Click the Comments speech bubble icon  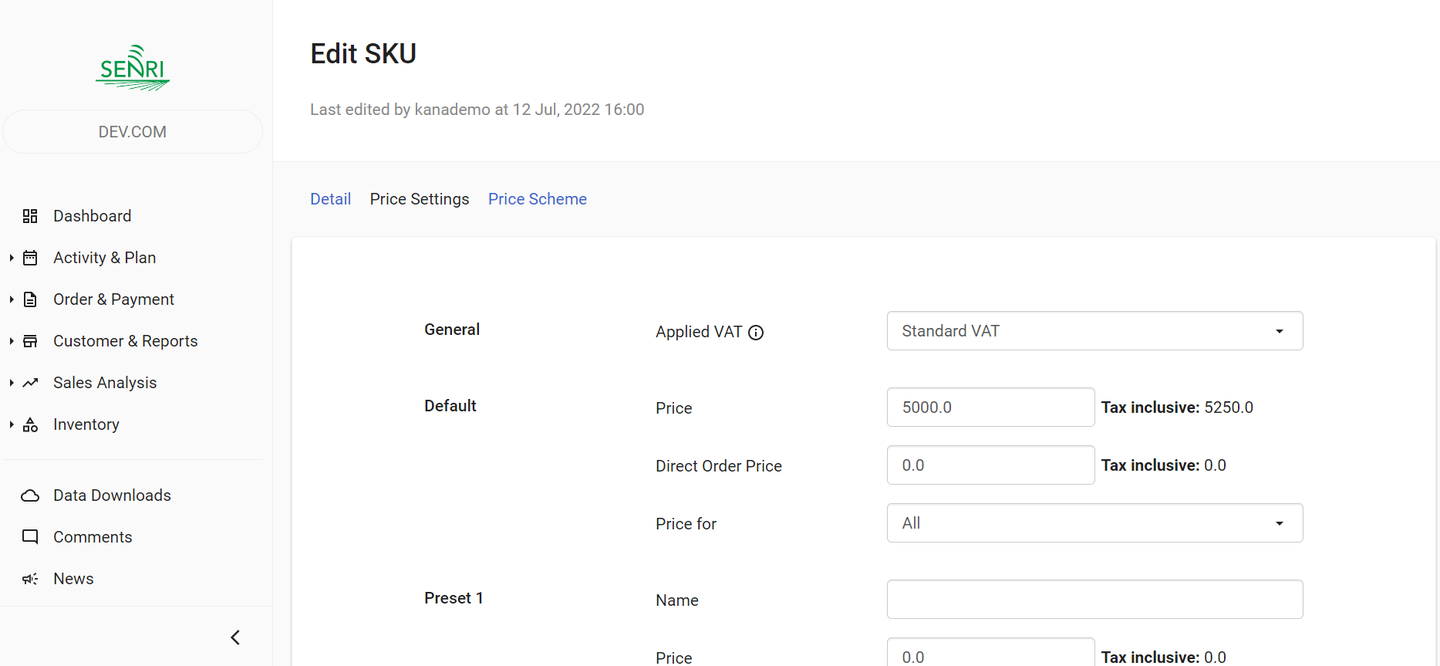tap(30, 537)
